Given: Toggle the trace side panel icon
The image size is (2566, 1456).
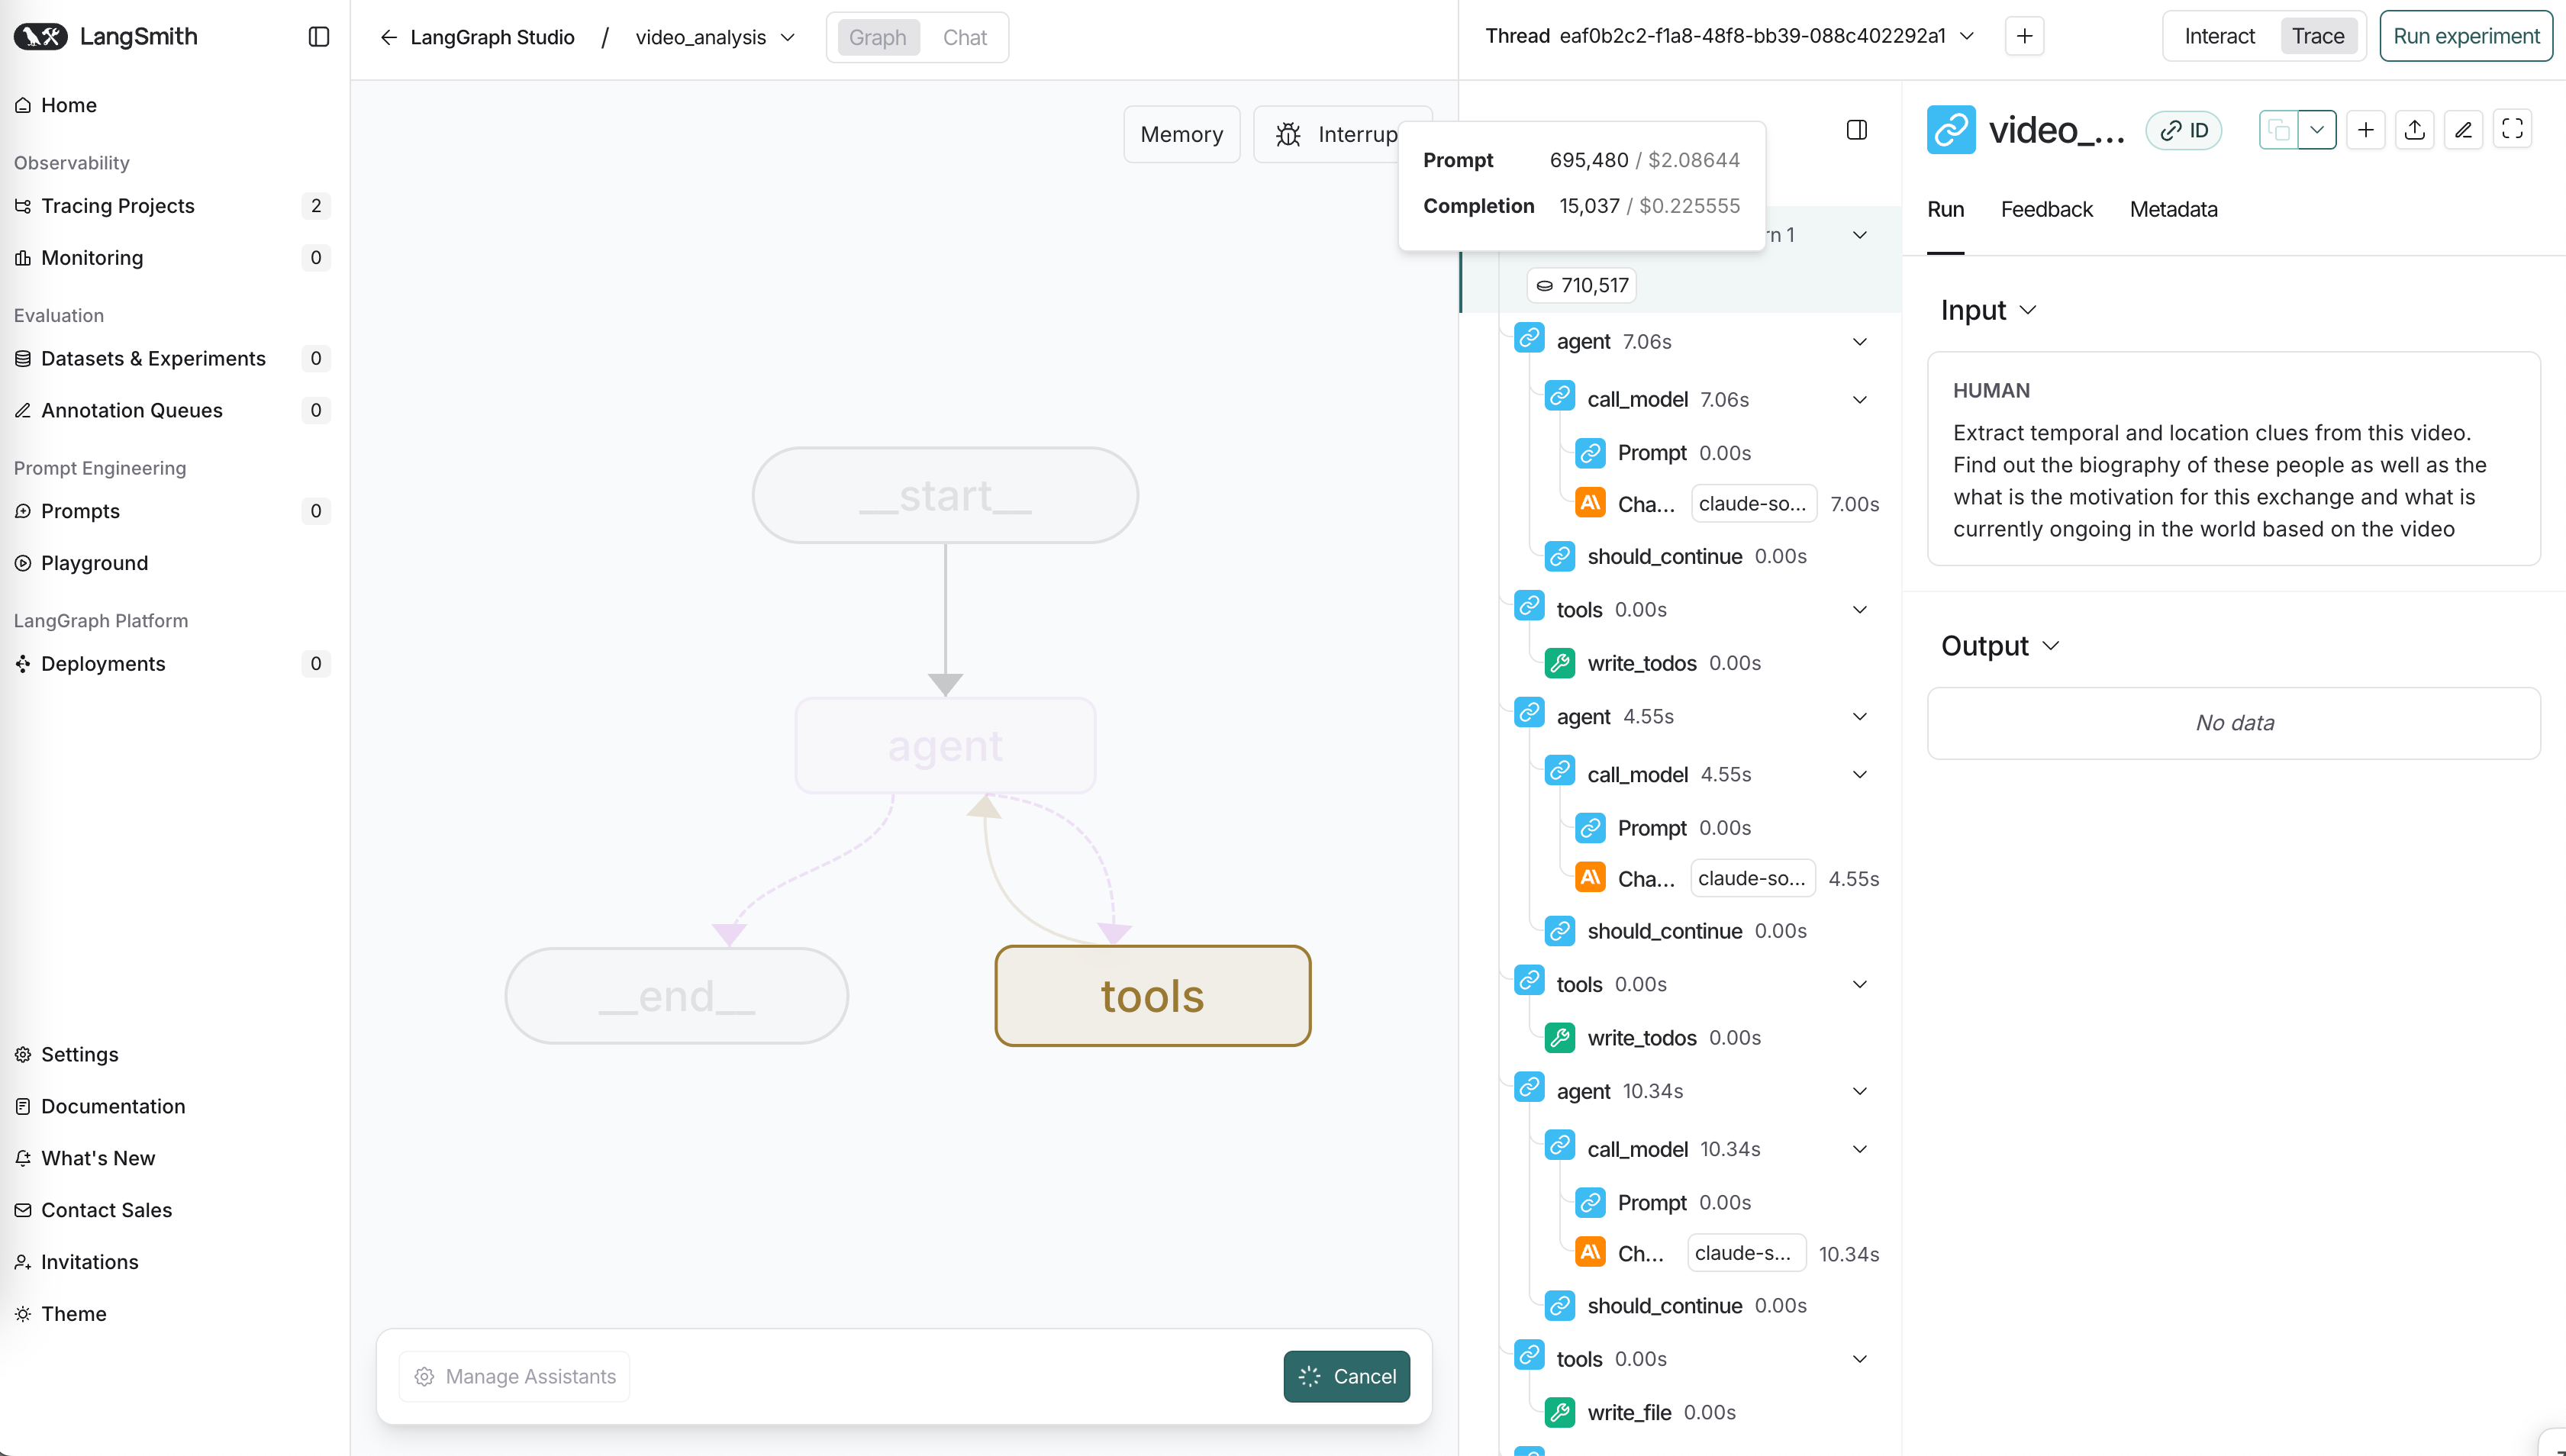Looking at the screenshot, I should 1856,130.
